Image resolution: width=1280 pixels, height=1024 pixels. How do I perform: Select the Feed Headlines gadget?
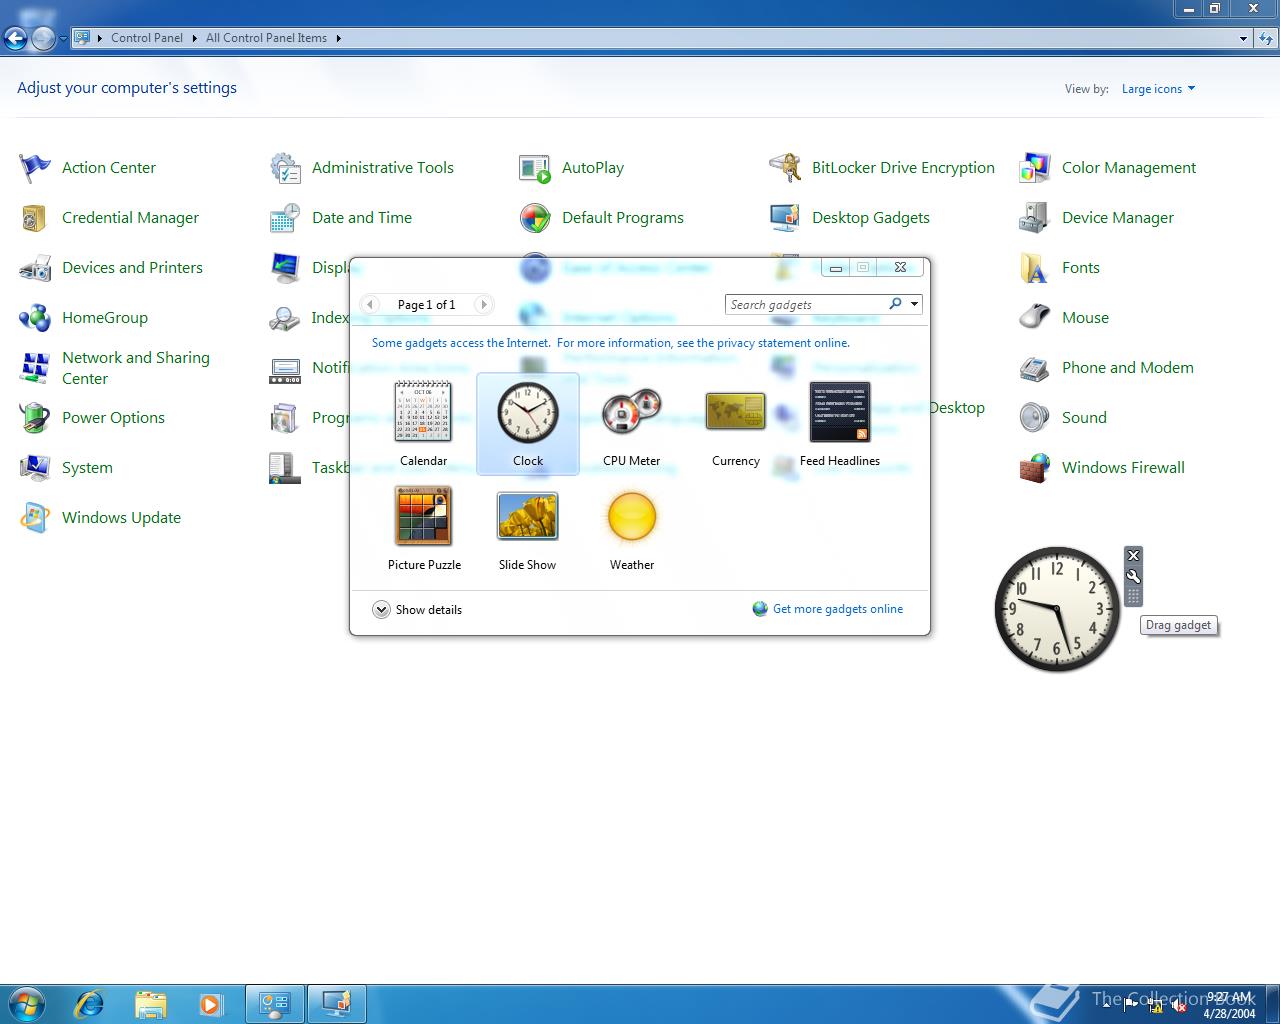[x=840, y=424]
